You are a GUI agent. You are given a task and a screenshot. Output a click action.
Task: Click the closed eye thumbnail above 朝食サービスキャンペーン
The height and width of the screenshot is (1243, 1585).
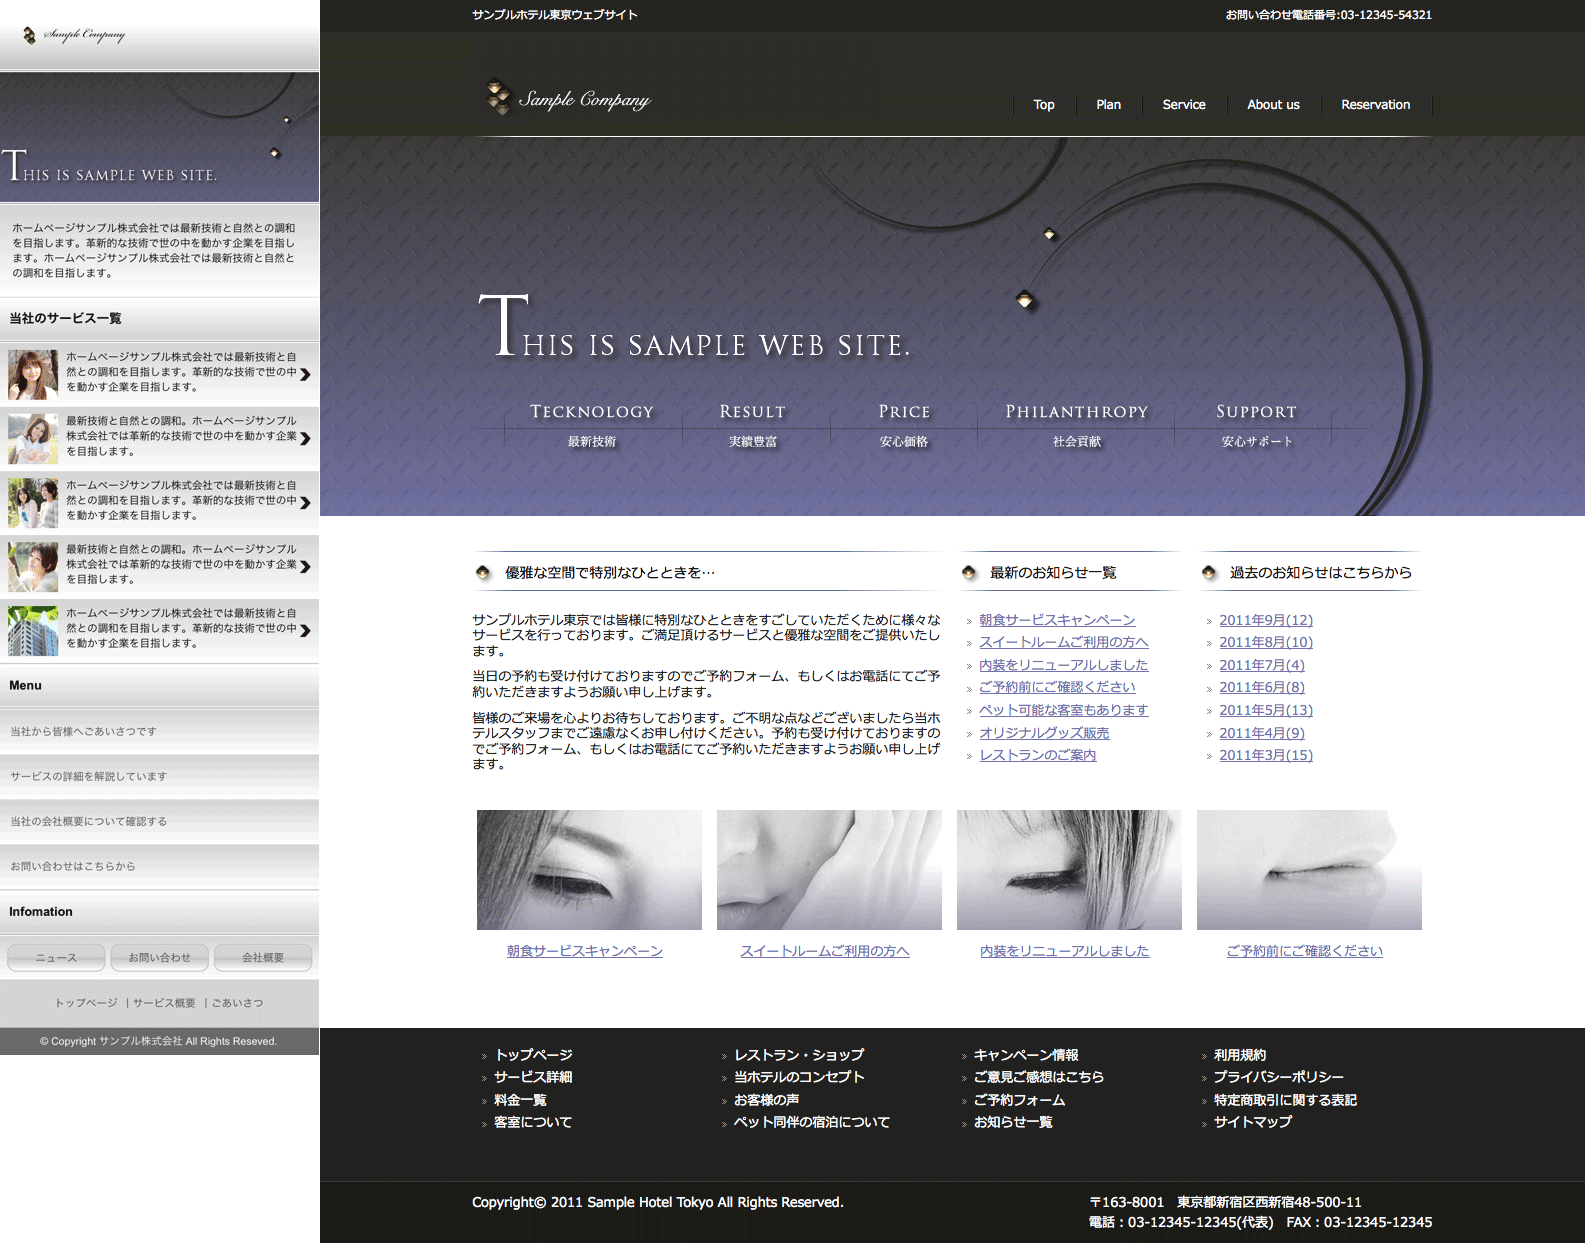(x=589, y=870)
